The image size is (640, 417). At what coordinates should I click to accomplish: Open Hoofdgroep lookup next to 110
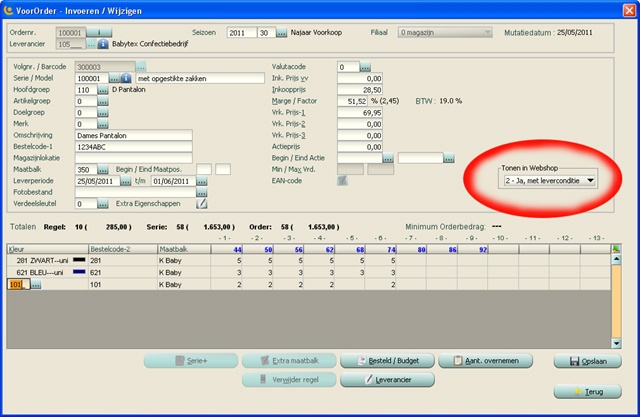tap(103, 90)
